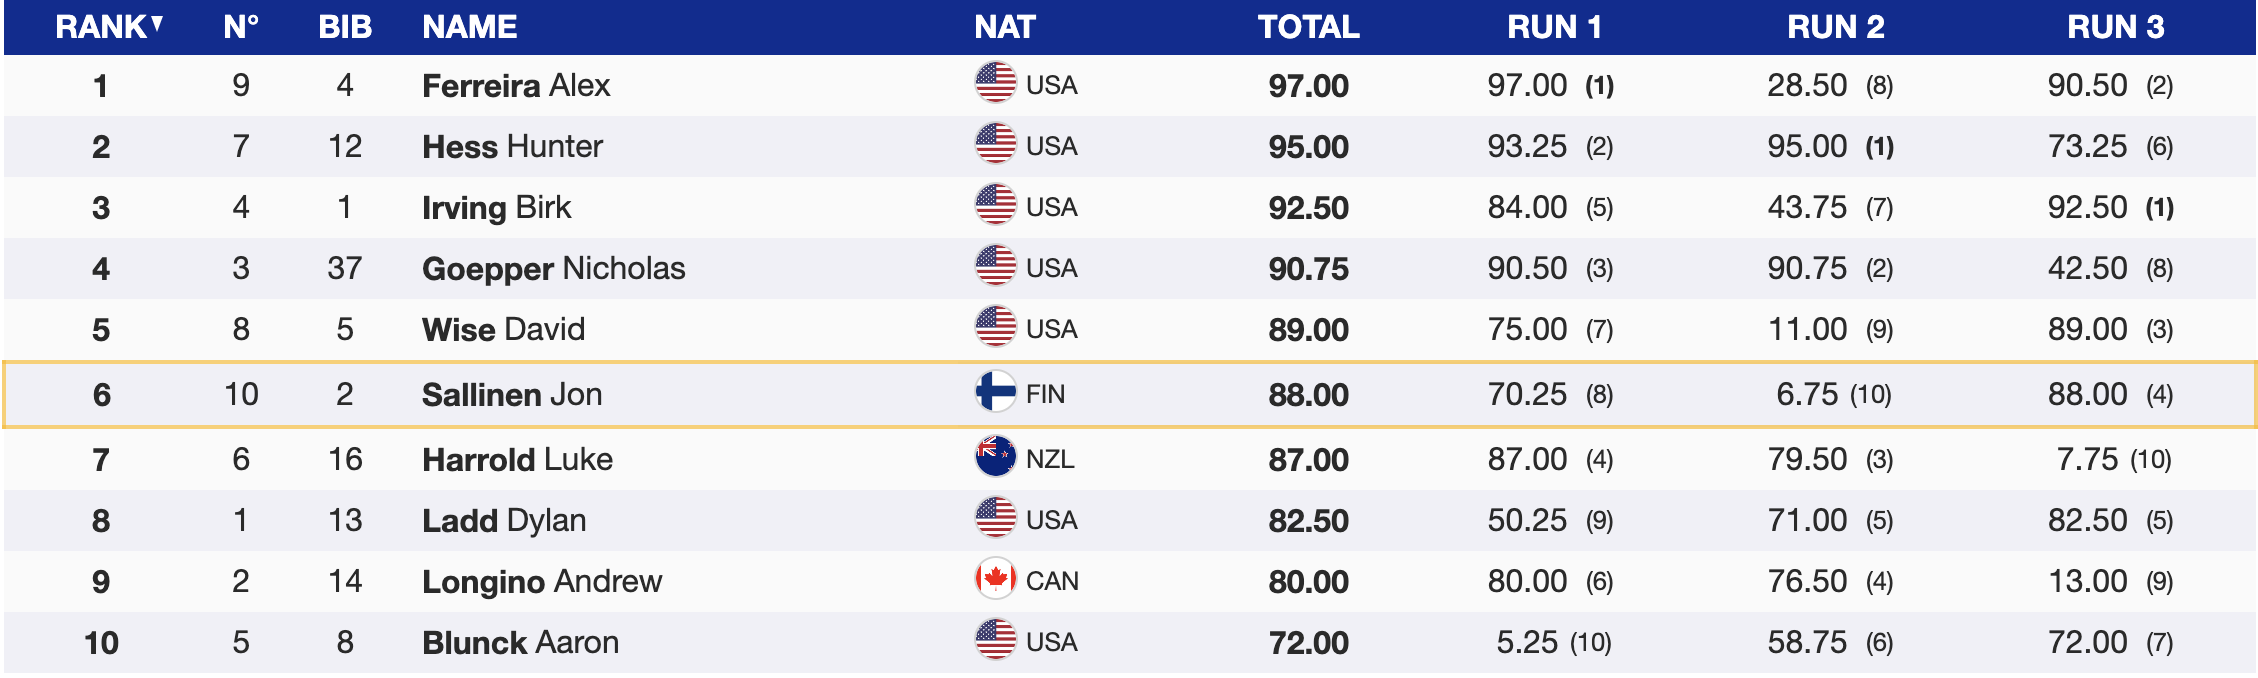Click the NAME column header
This screenshot has width=2258, height=678.
tap(469, 27)
